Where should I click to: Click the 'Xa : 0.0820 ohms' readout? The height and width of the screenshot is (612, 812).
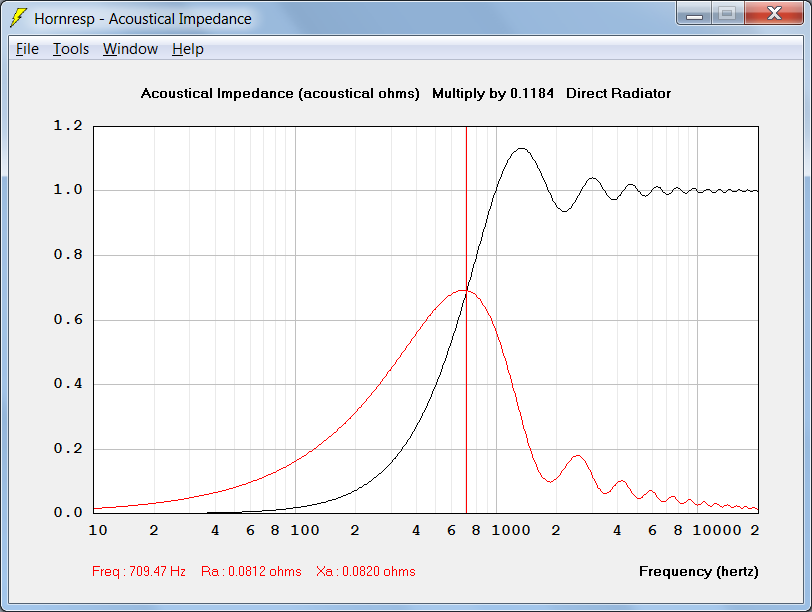pos(366,571)
